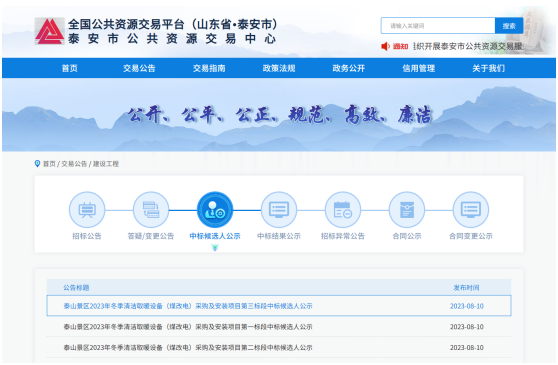
Task: Click the 发布时间 column header
Action: point(466,287)
